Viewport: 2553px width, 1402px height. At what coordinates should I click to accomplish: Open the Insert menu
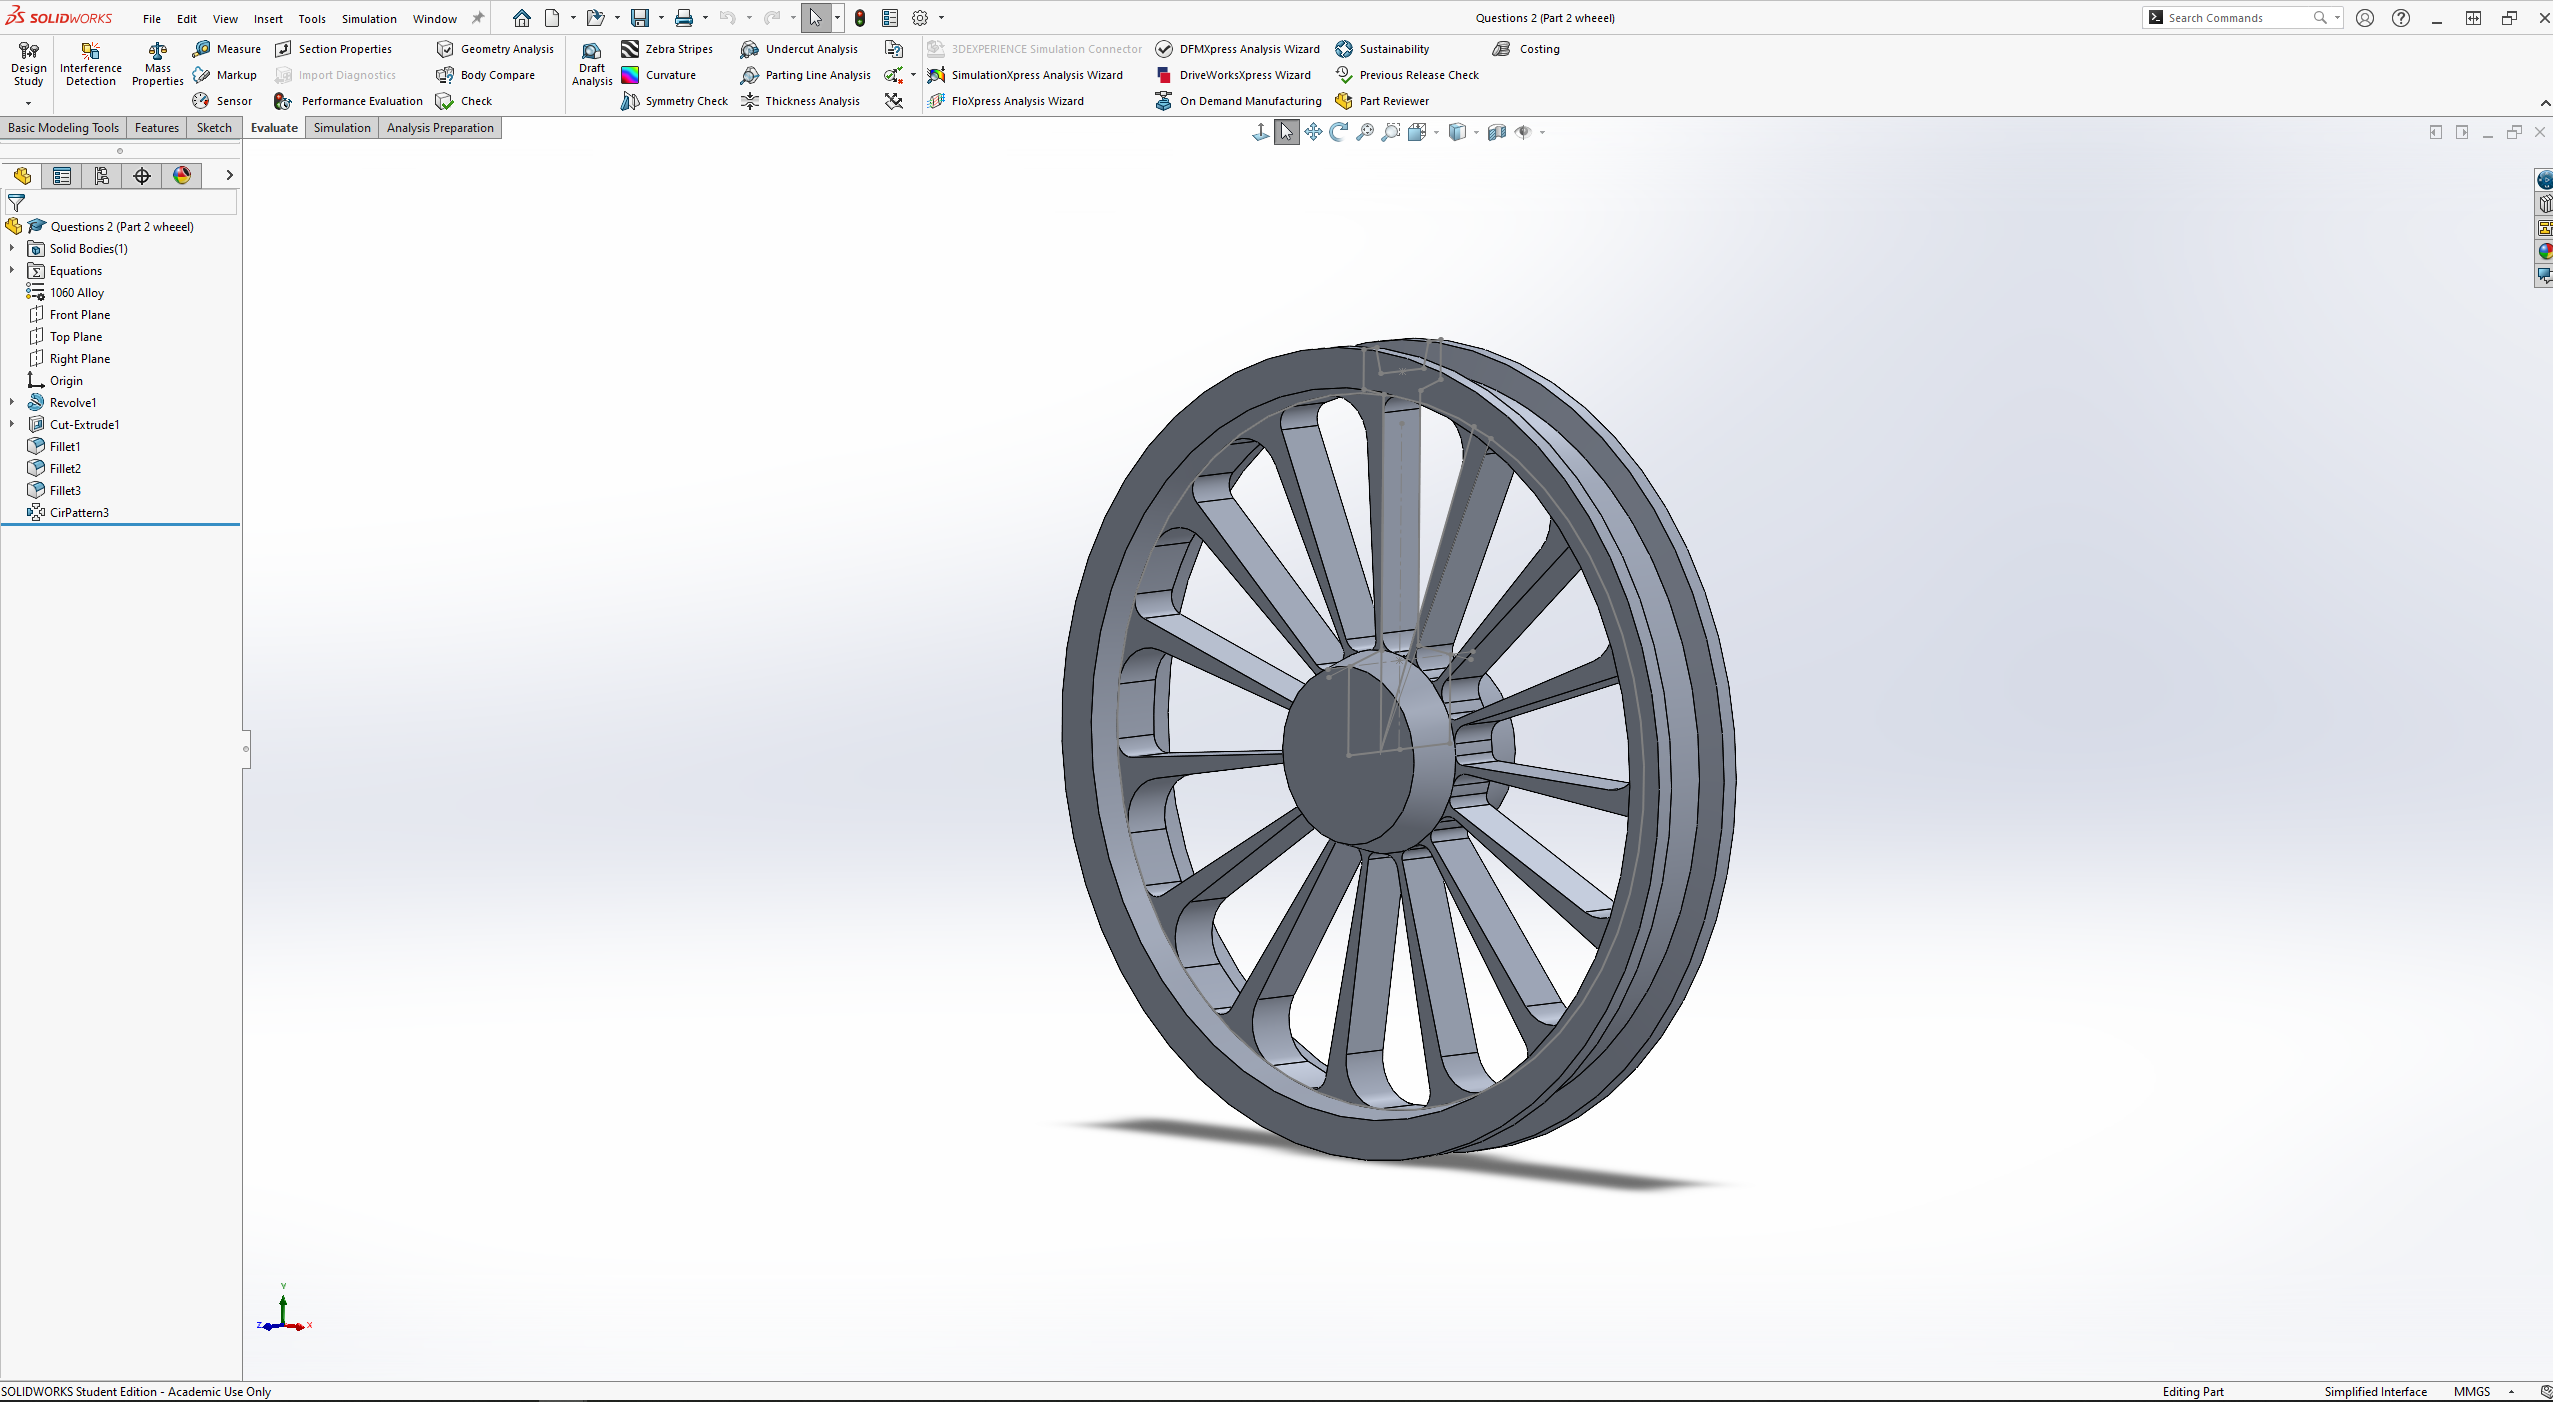click(268, 18)
